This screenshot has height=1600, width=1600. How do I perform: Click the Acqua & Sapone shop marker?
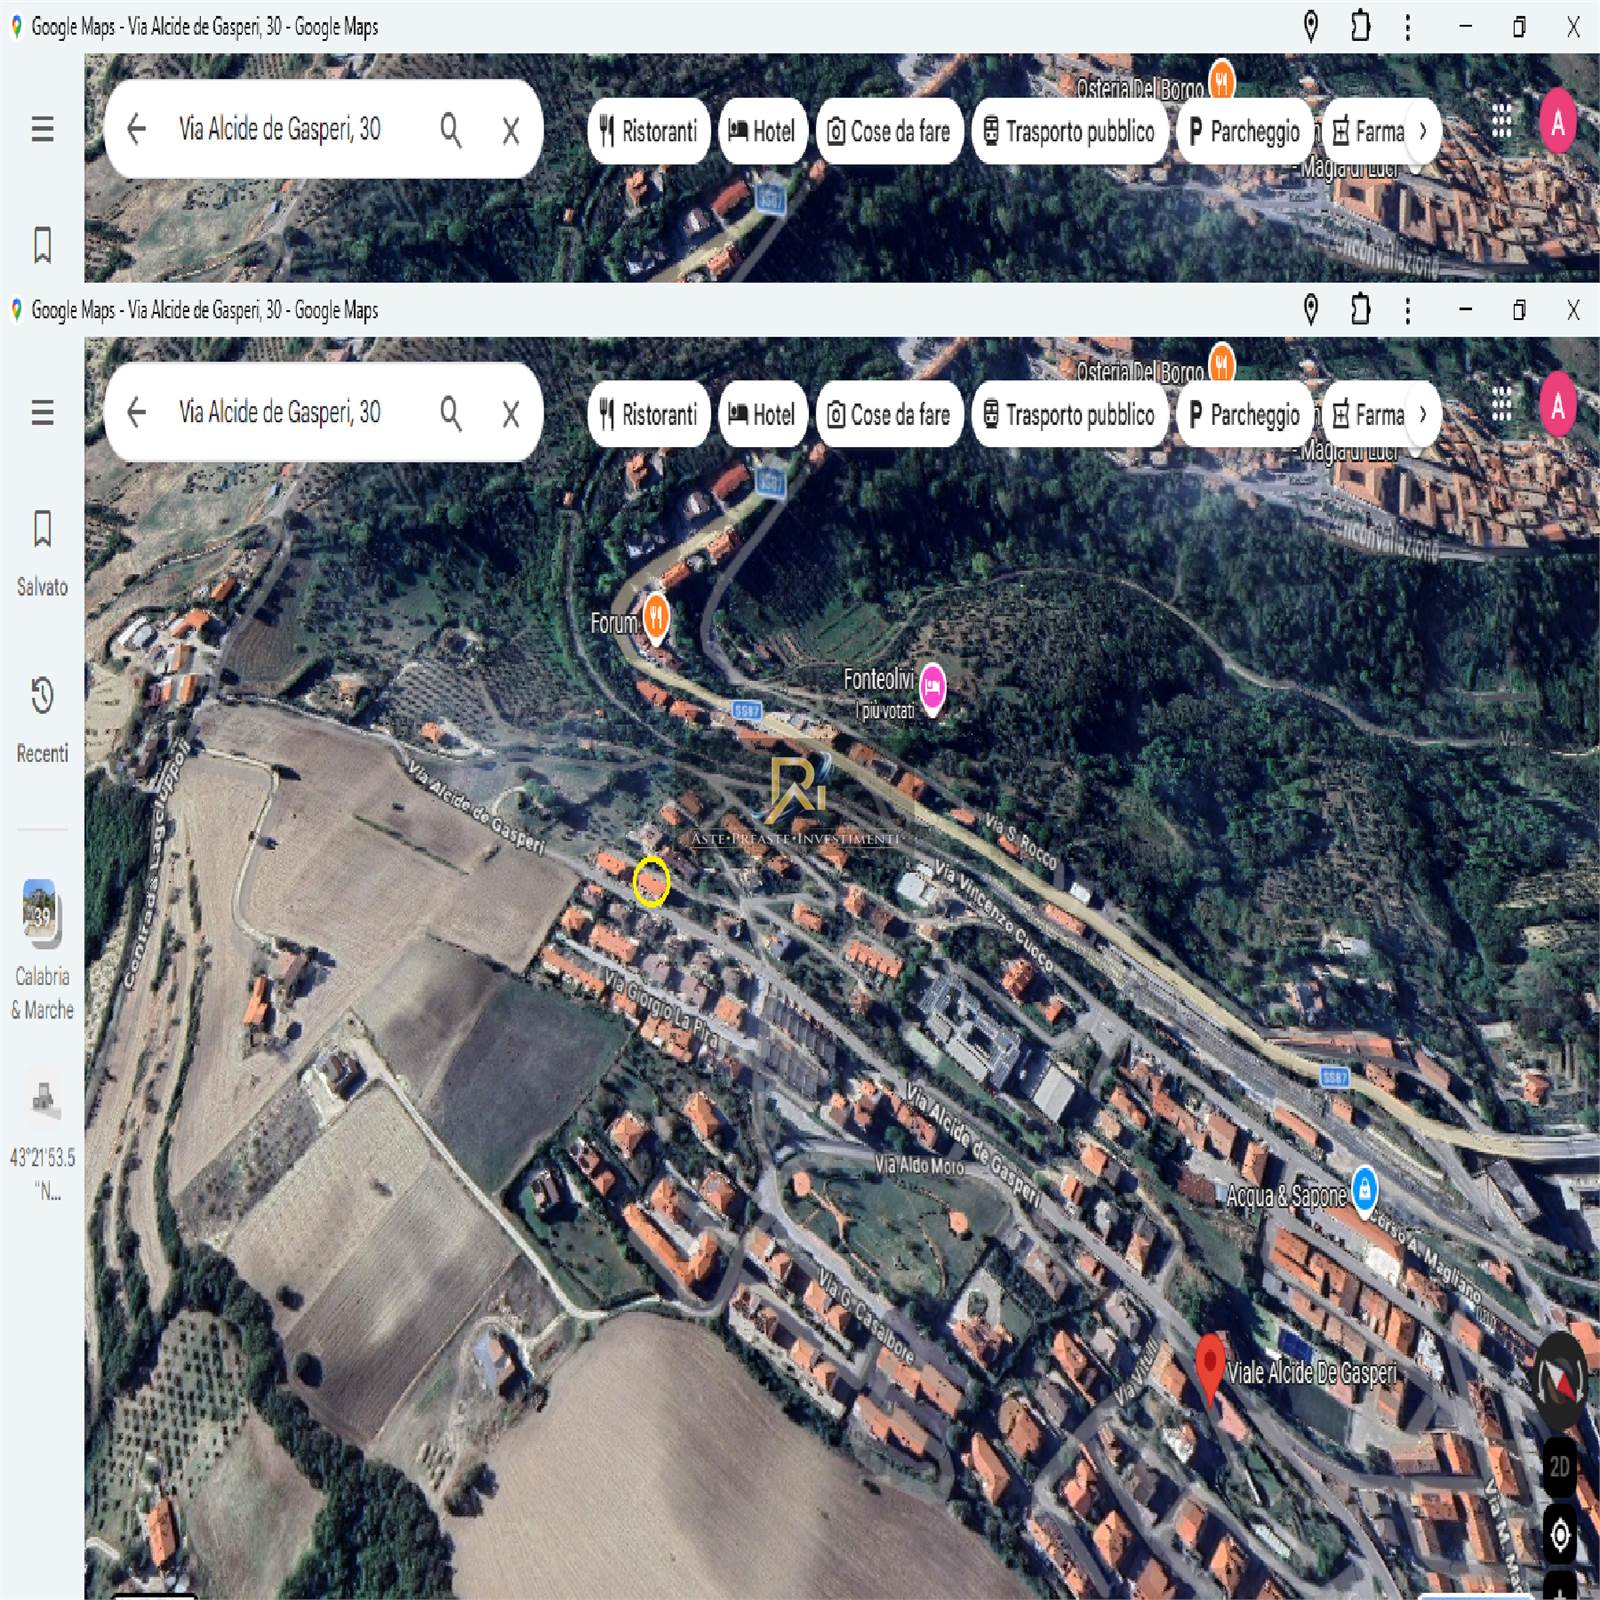point(1364,1189)
